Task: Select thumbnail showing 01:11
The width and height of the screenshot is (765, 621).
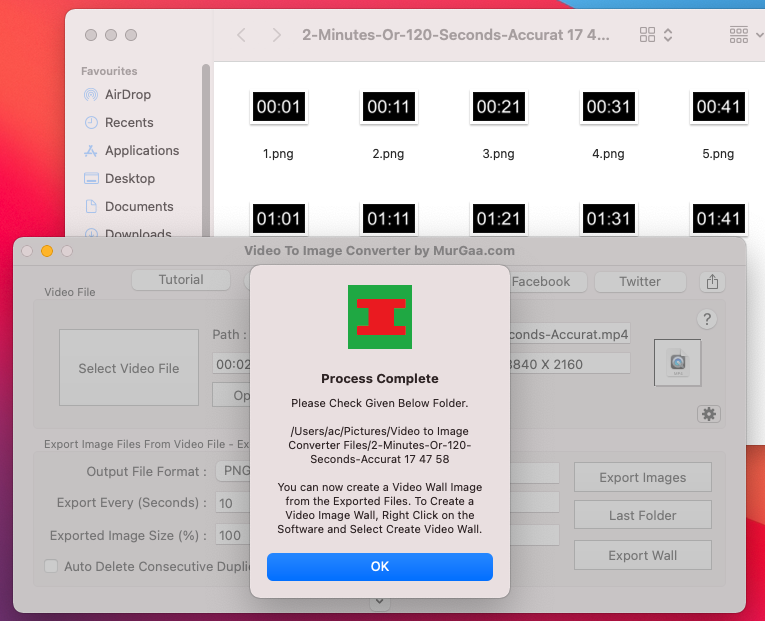Action: pos(388,219)
